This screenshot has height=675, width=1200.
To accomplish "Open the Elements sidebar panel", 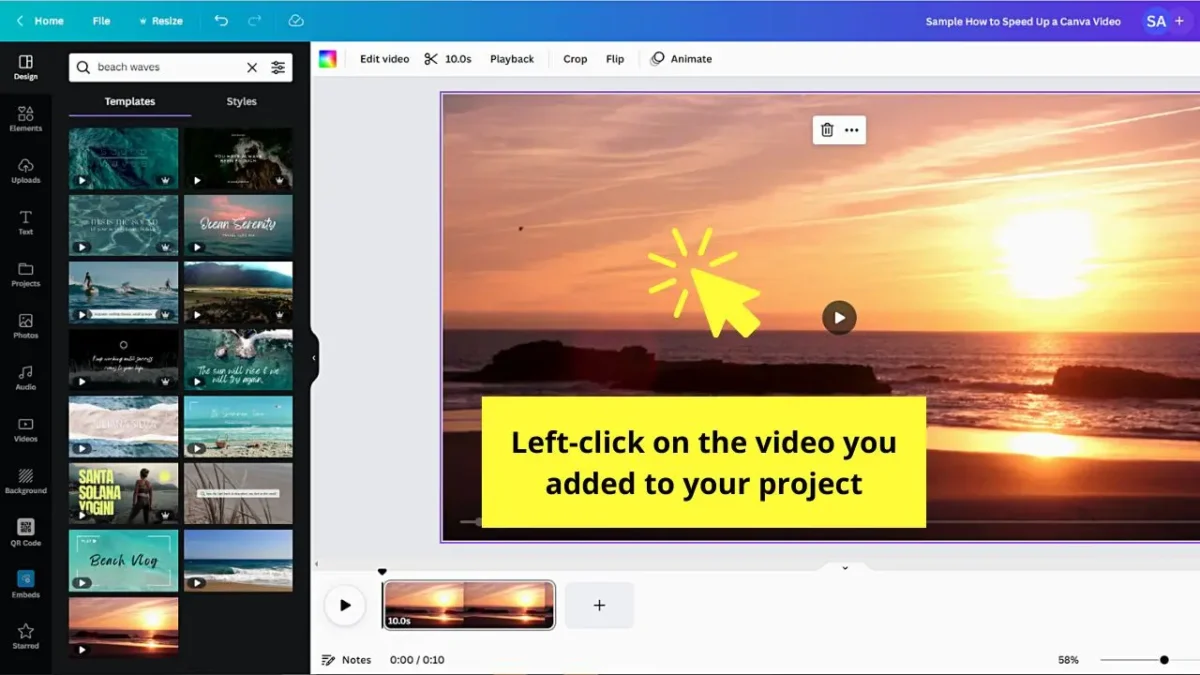I will [26, 119].
